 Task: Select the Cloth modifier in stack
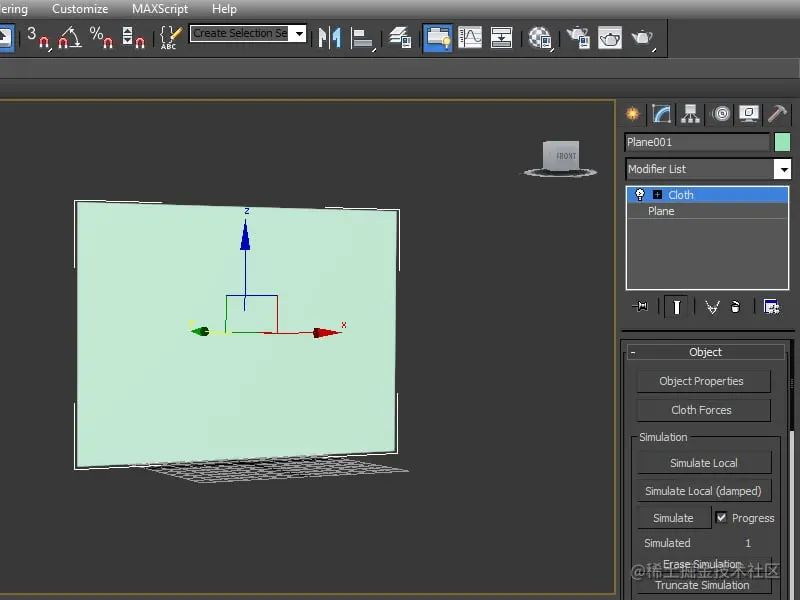(x=707, y=195)
